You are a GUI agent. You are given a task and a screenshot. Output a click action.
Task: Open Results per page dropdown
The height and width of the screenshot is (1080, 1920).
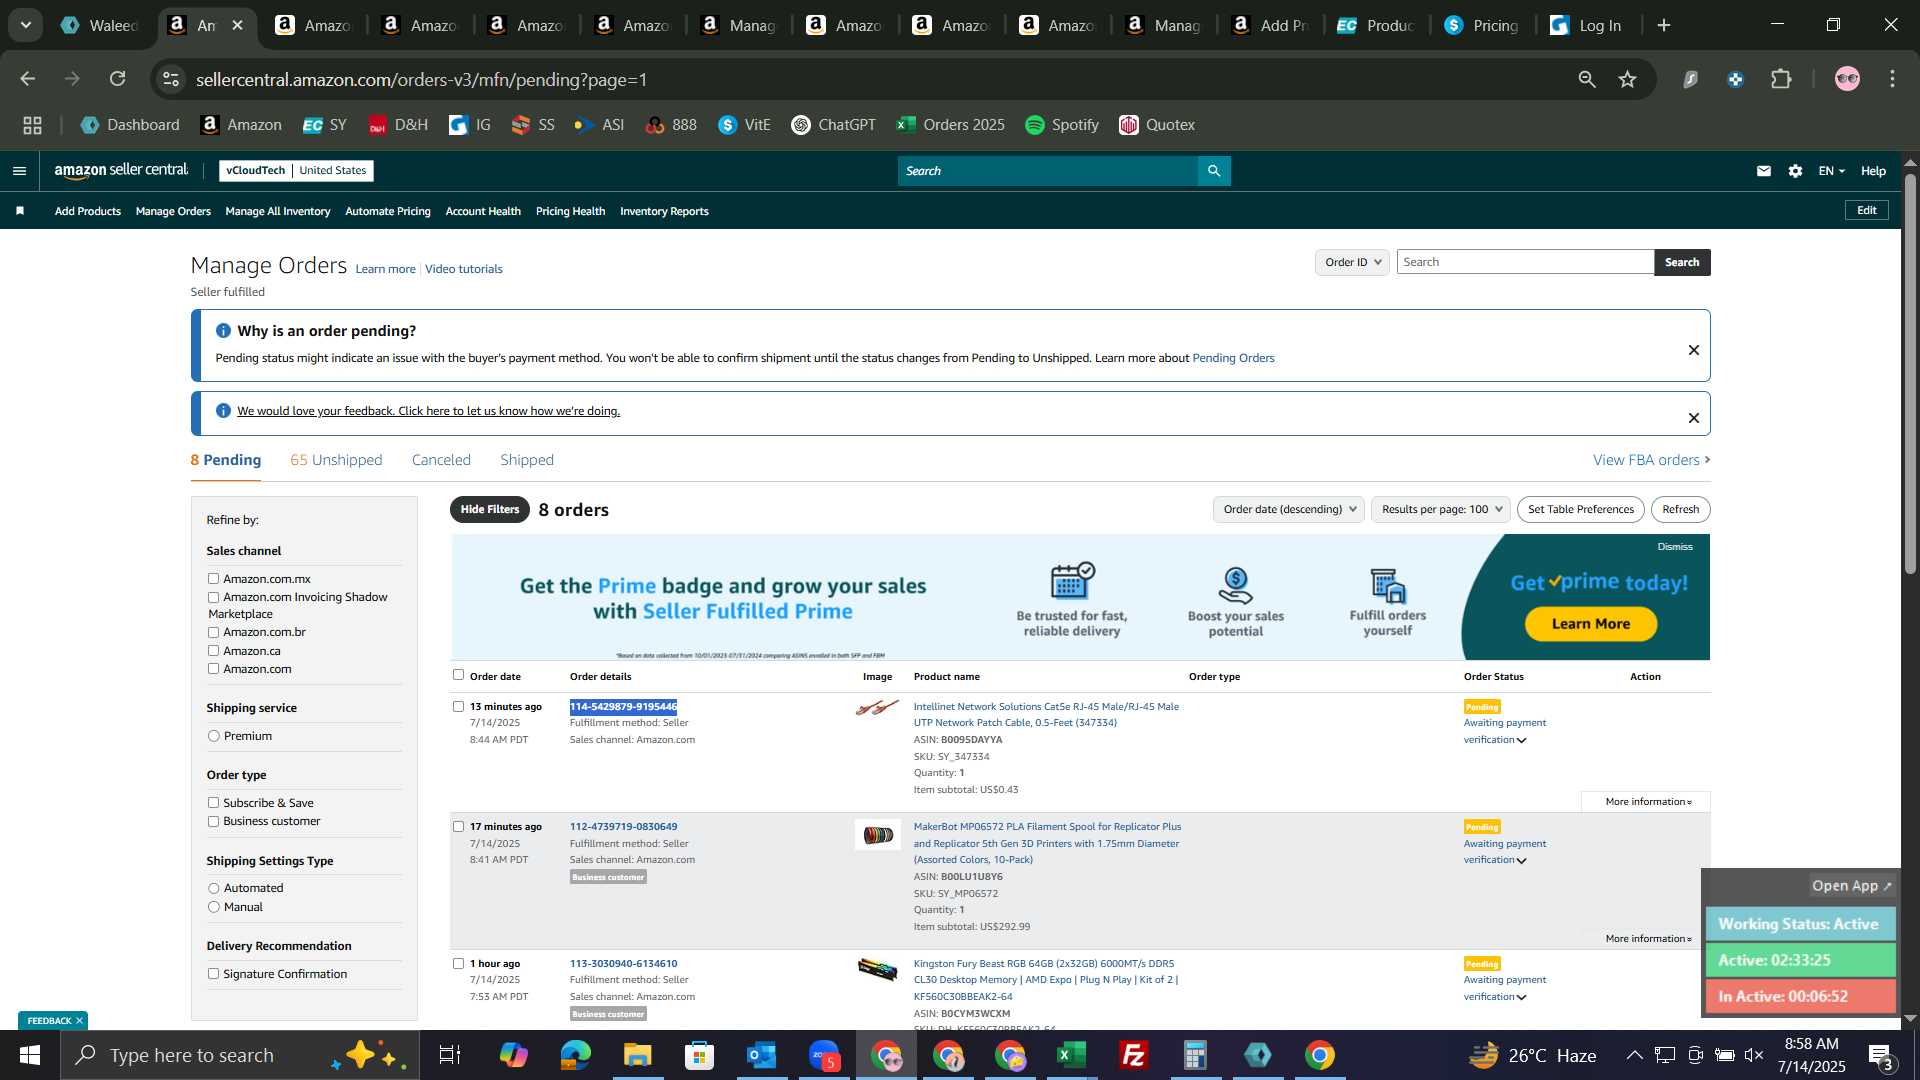(1441, 509)
